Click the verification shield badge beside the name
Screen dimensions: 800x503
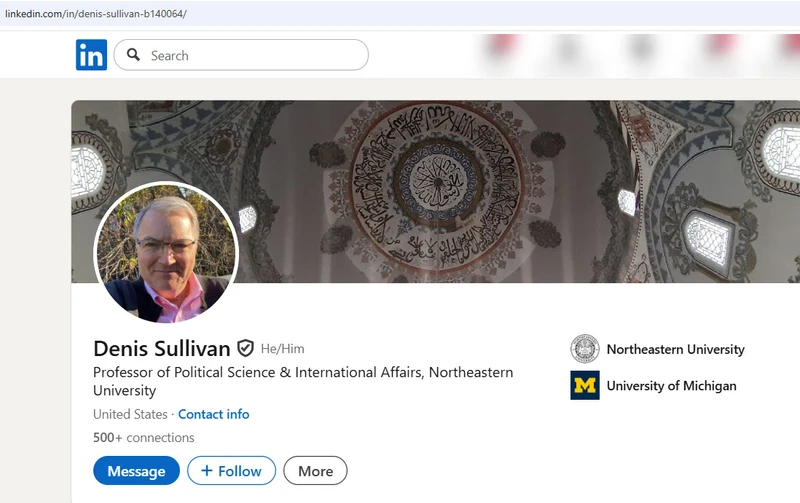click(x=245, y=348)
